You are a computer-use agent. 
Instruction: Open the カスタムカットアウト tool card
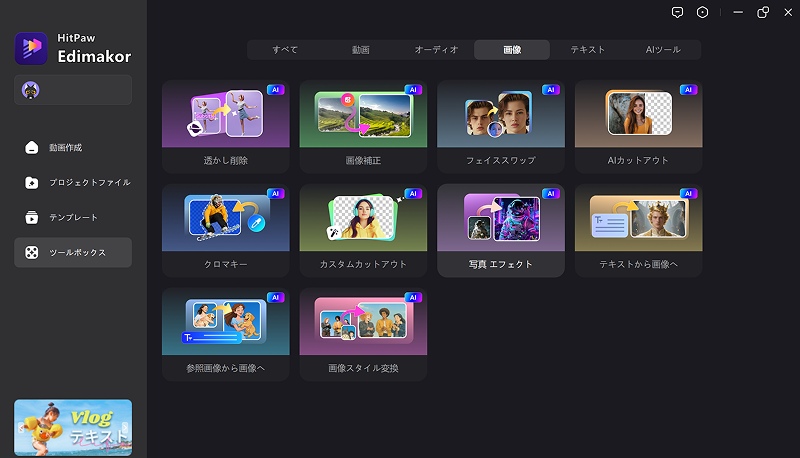[363, 231]
